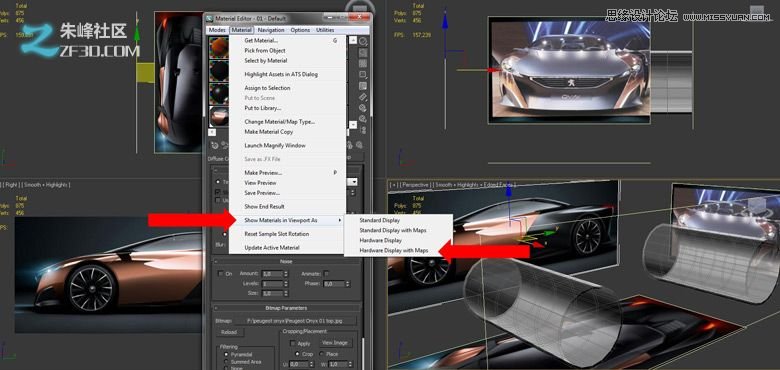This screenshot has height=370, width=780.
Task: Click Put Material to Scene icon
Action: [225, 145]
